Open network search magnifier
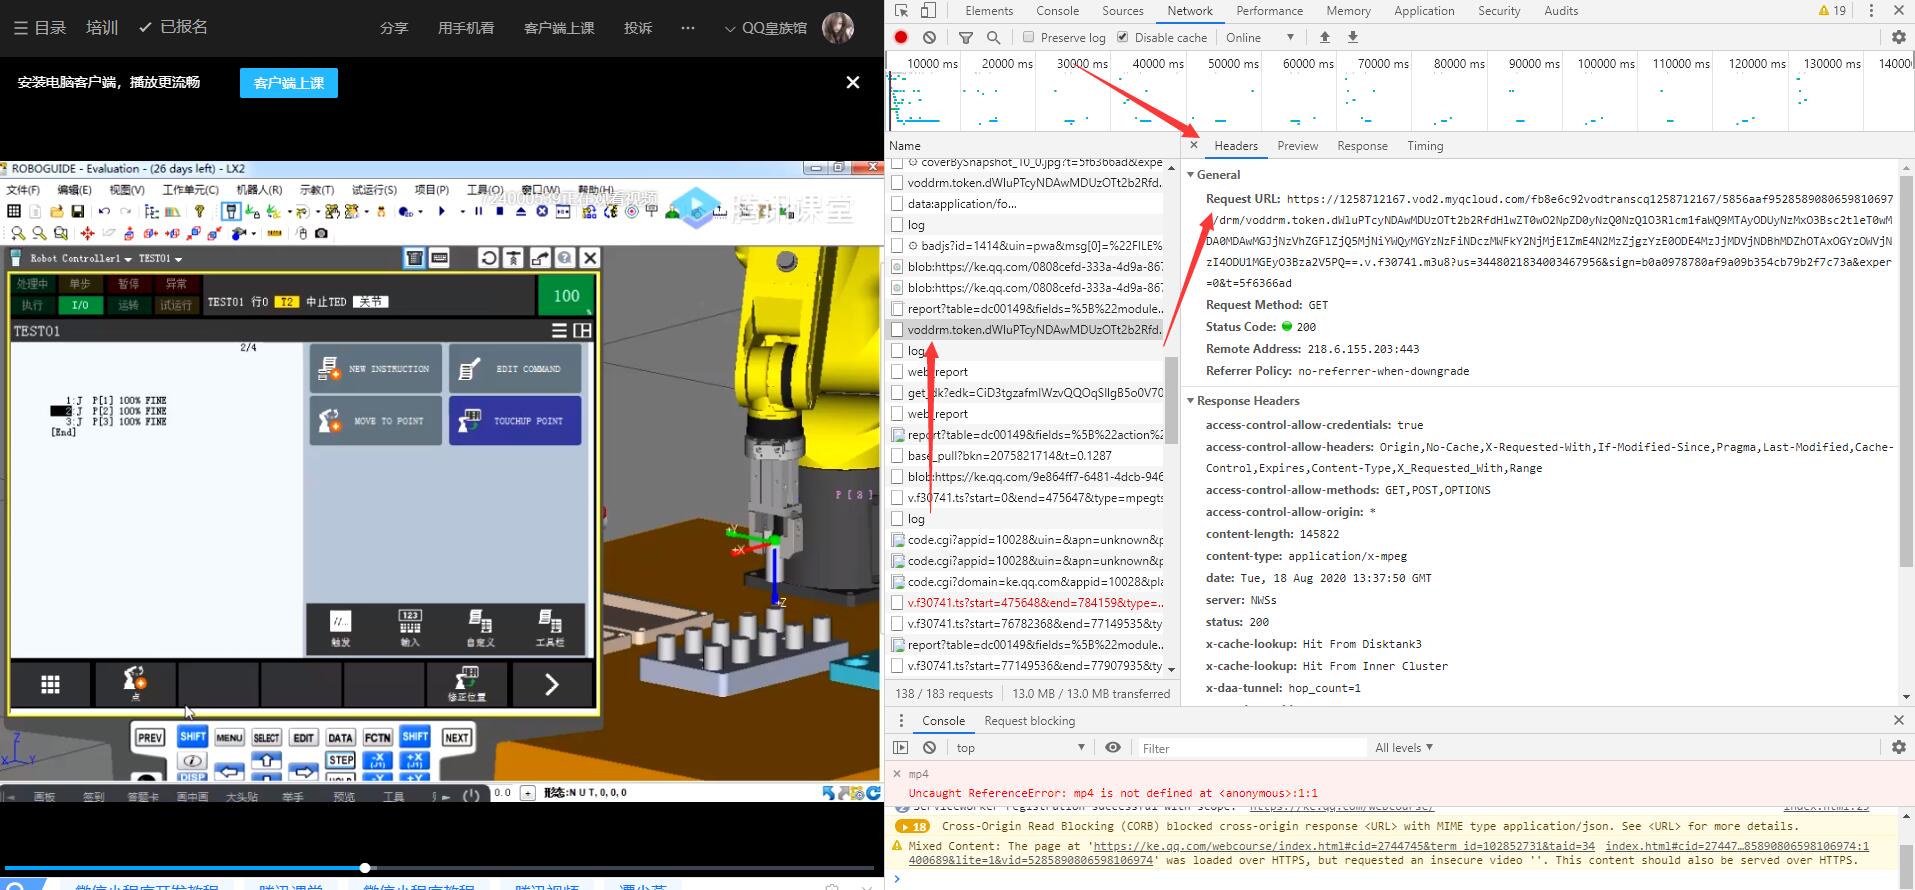Image resolution: width=1915 pixels, height=890 pixels. [x=993, y=37]
